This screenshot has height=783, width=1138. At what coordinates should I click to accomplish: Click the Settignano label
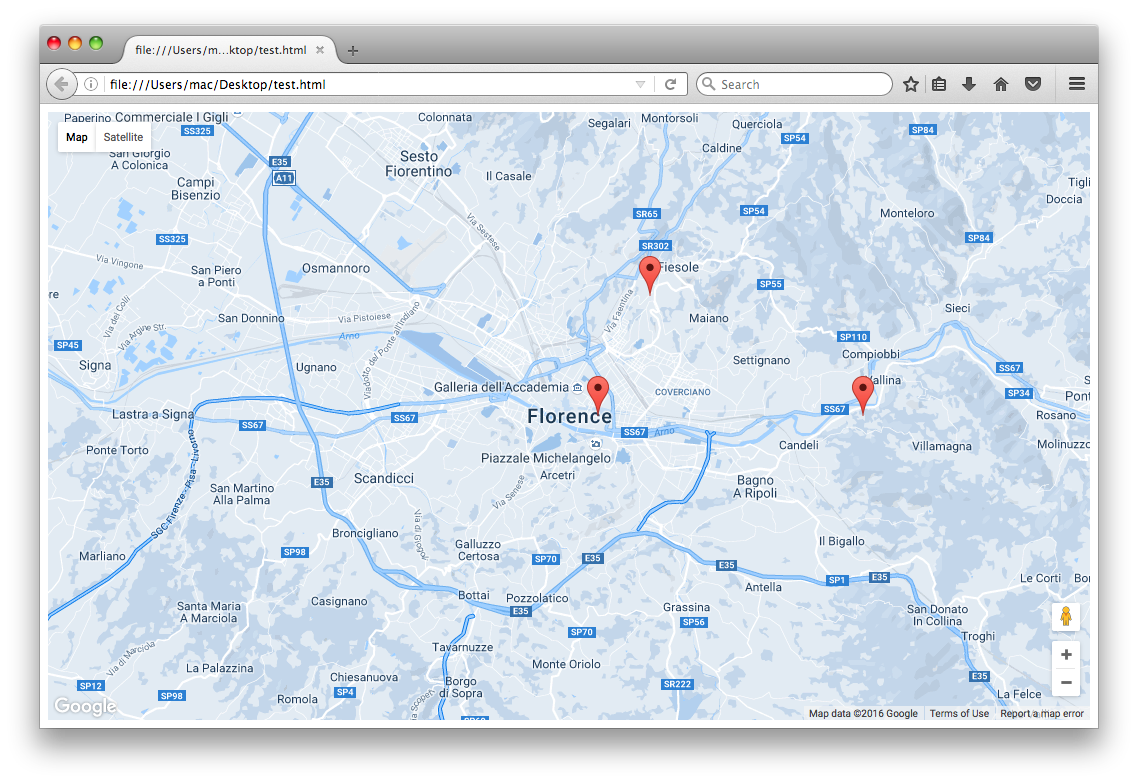pyautogui.click(x=761, y=360)
